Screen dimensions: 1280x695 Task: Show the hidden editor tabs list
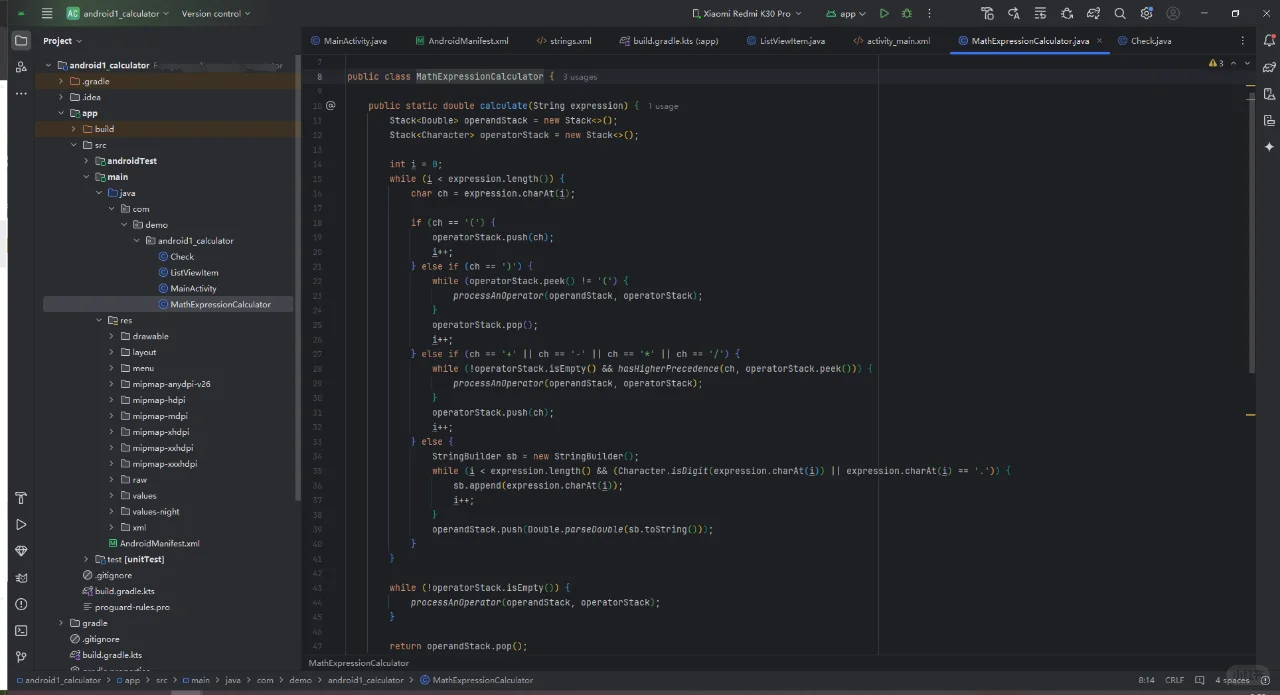(x=1245, y=41)
